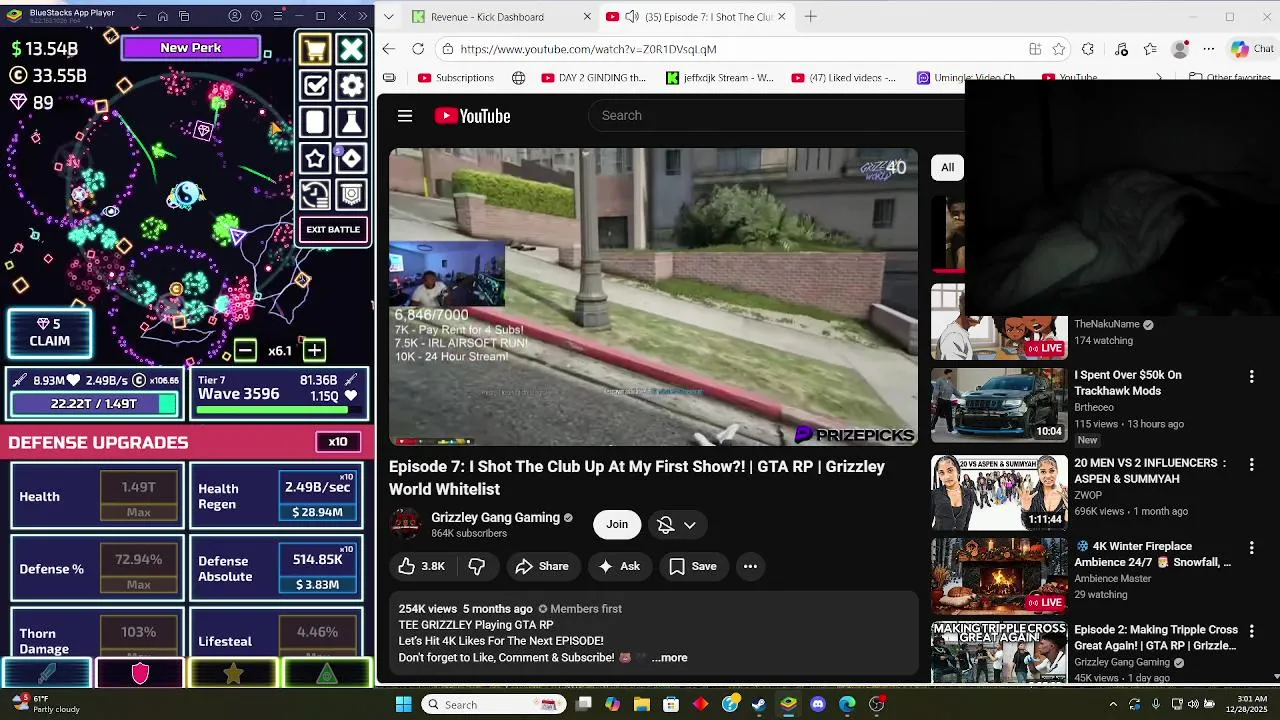Screen dimensions: 1280x720
Task: Switch to star utility upgrades tab
Action: [233, 674]
